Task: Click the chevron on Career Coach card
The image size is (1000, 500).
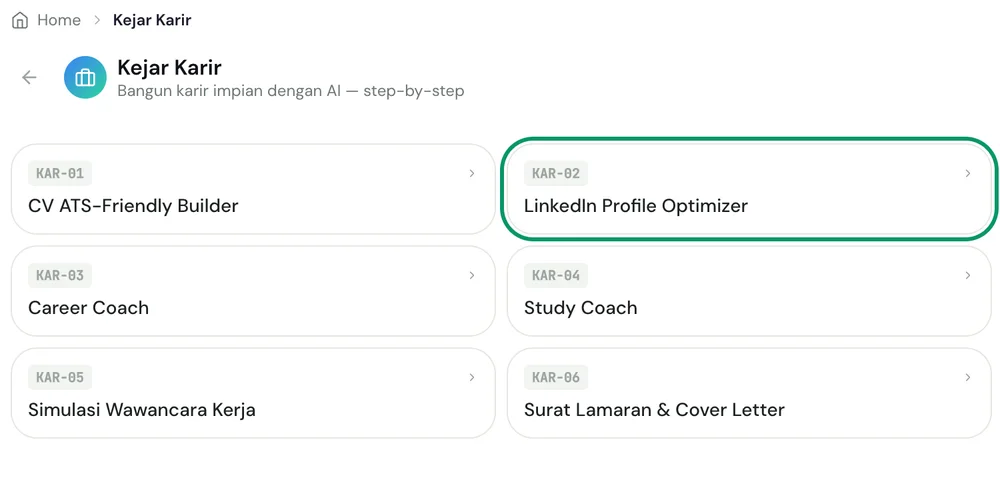Action: point(472,276)
